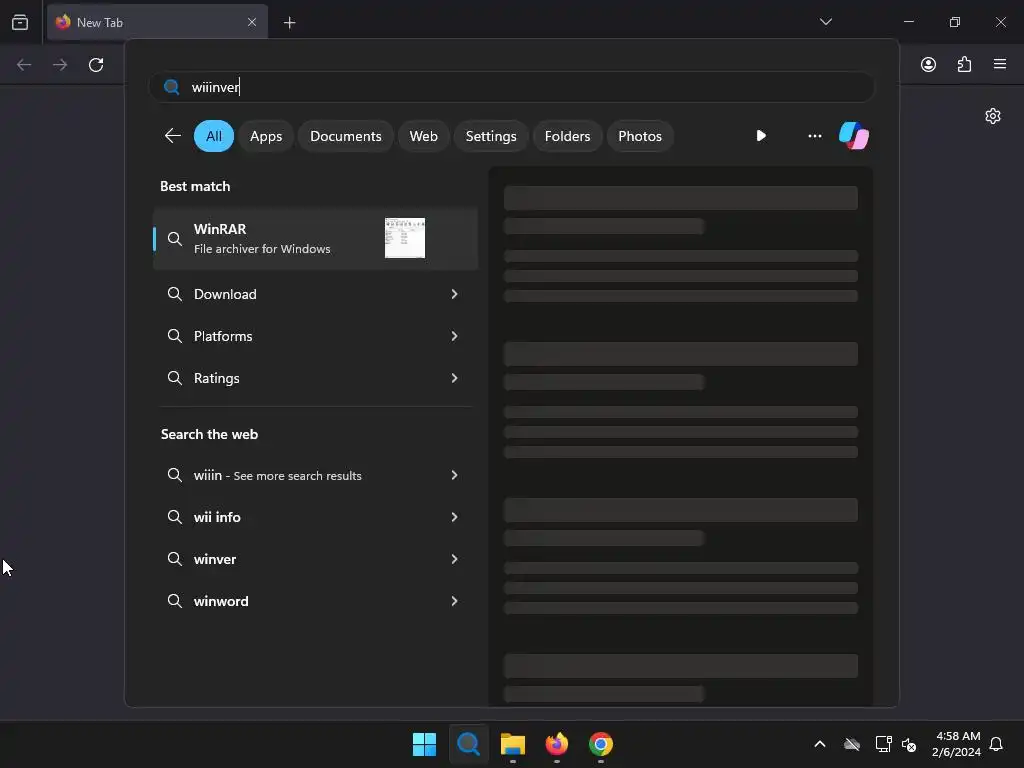1024x768 pixels.
Task: Click into the search box with 'wiiinver'
Action: [x=511, y=87]
